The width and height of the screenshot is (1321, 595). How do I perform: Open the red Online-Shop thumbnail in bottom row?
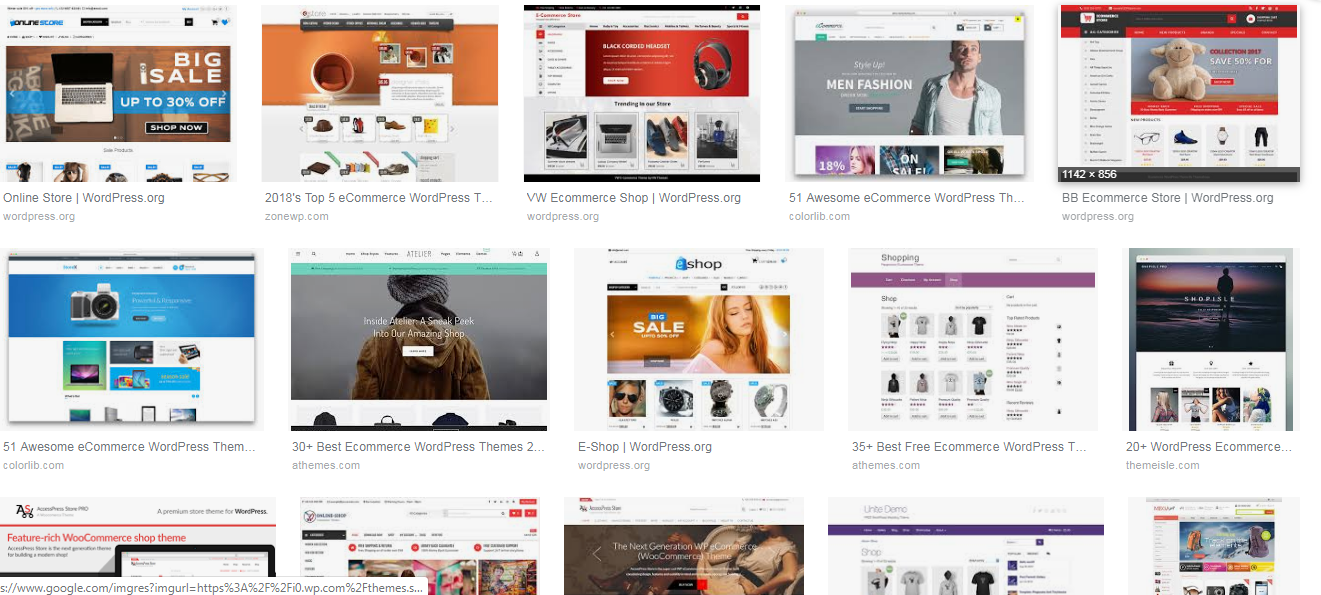(421, 546)
